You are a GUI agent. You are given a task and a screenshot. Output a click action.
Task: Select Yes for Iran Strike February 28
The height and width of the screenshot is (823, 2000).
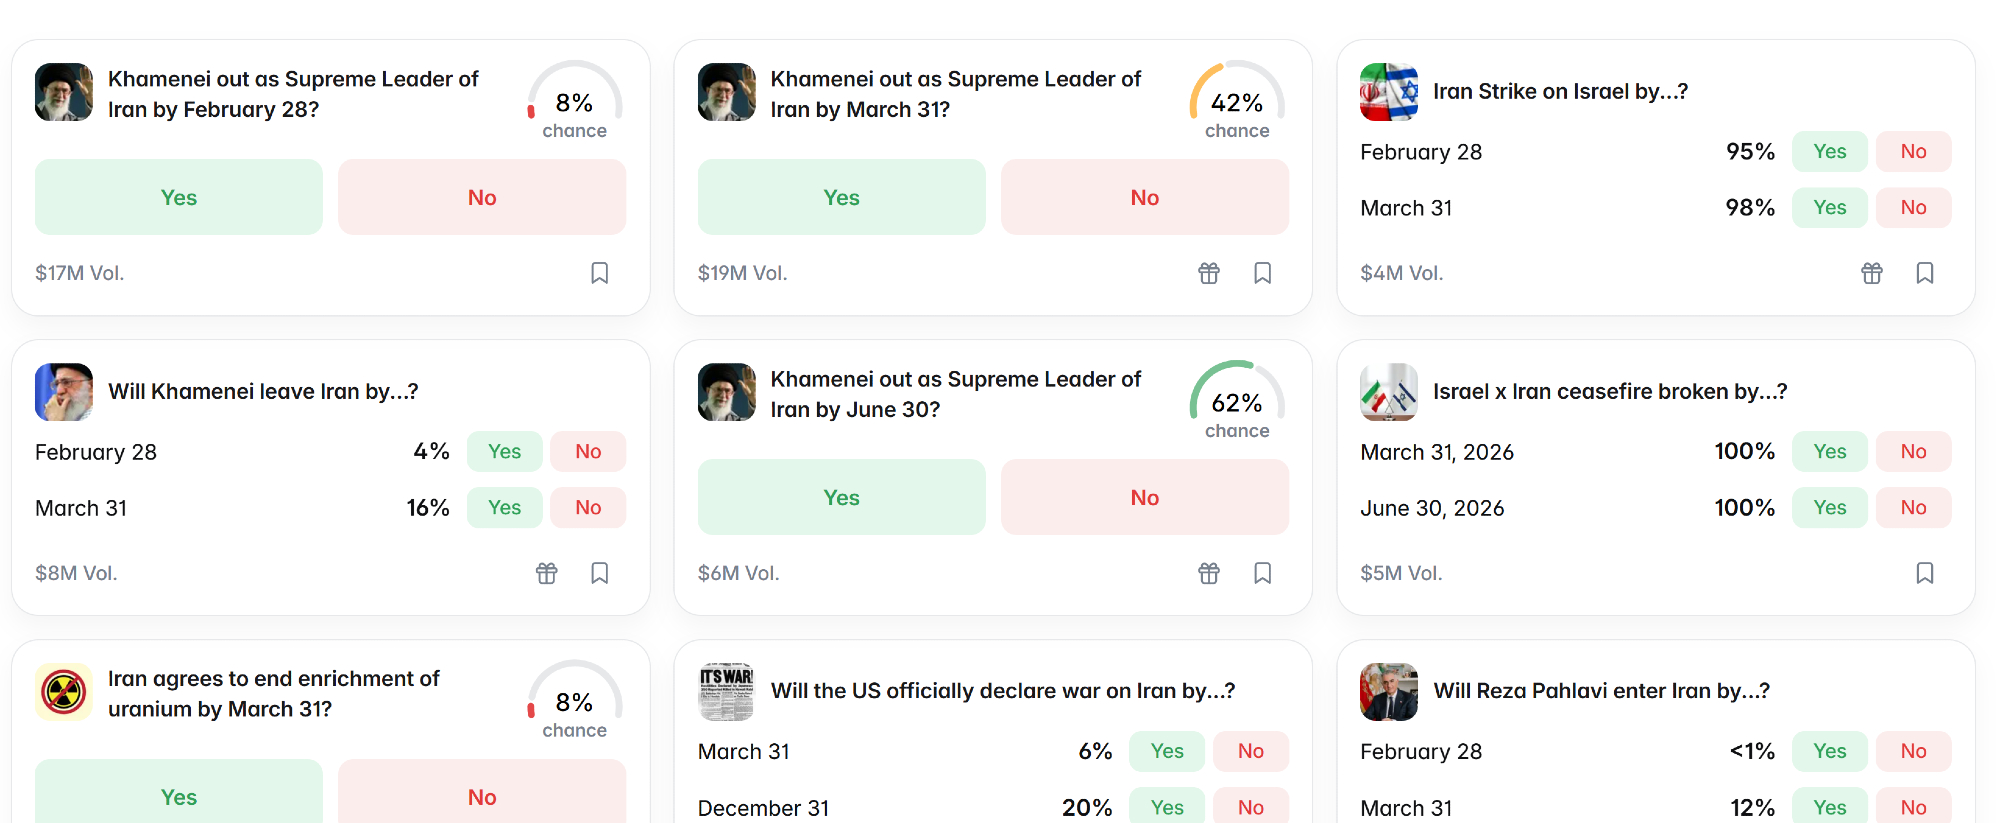tap(1829, 151)
